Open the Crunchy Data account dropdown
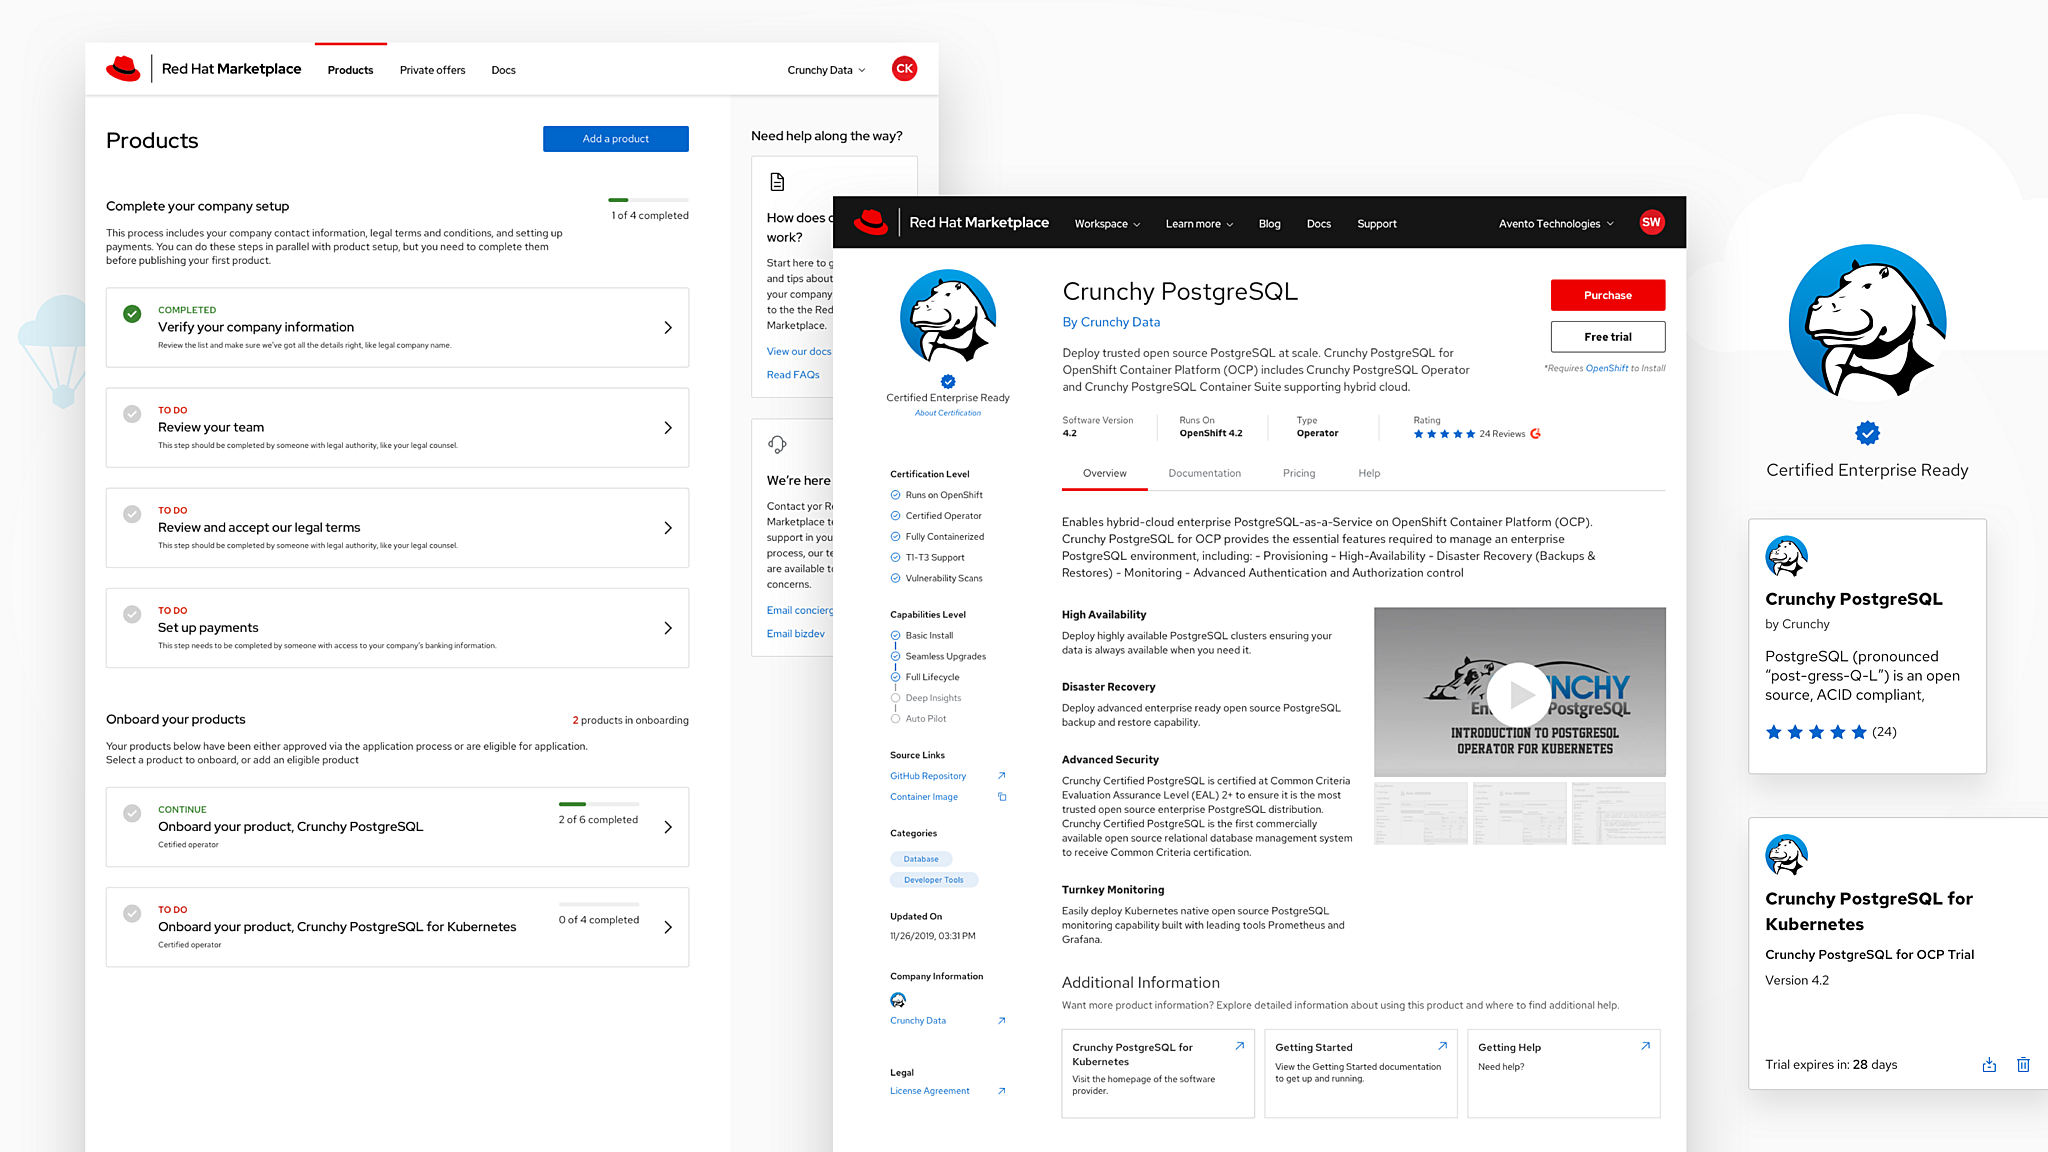 (826, 70)
